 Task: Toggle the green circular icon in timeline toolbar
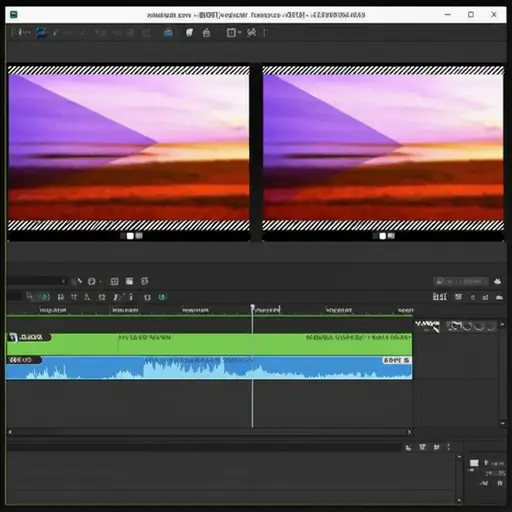click(45, 297)
